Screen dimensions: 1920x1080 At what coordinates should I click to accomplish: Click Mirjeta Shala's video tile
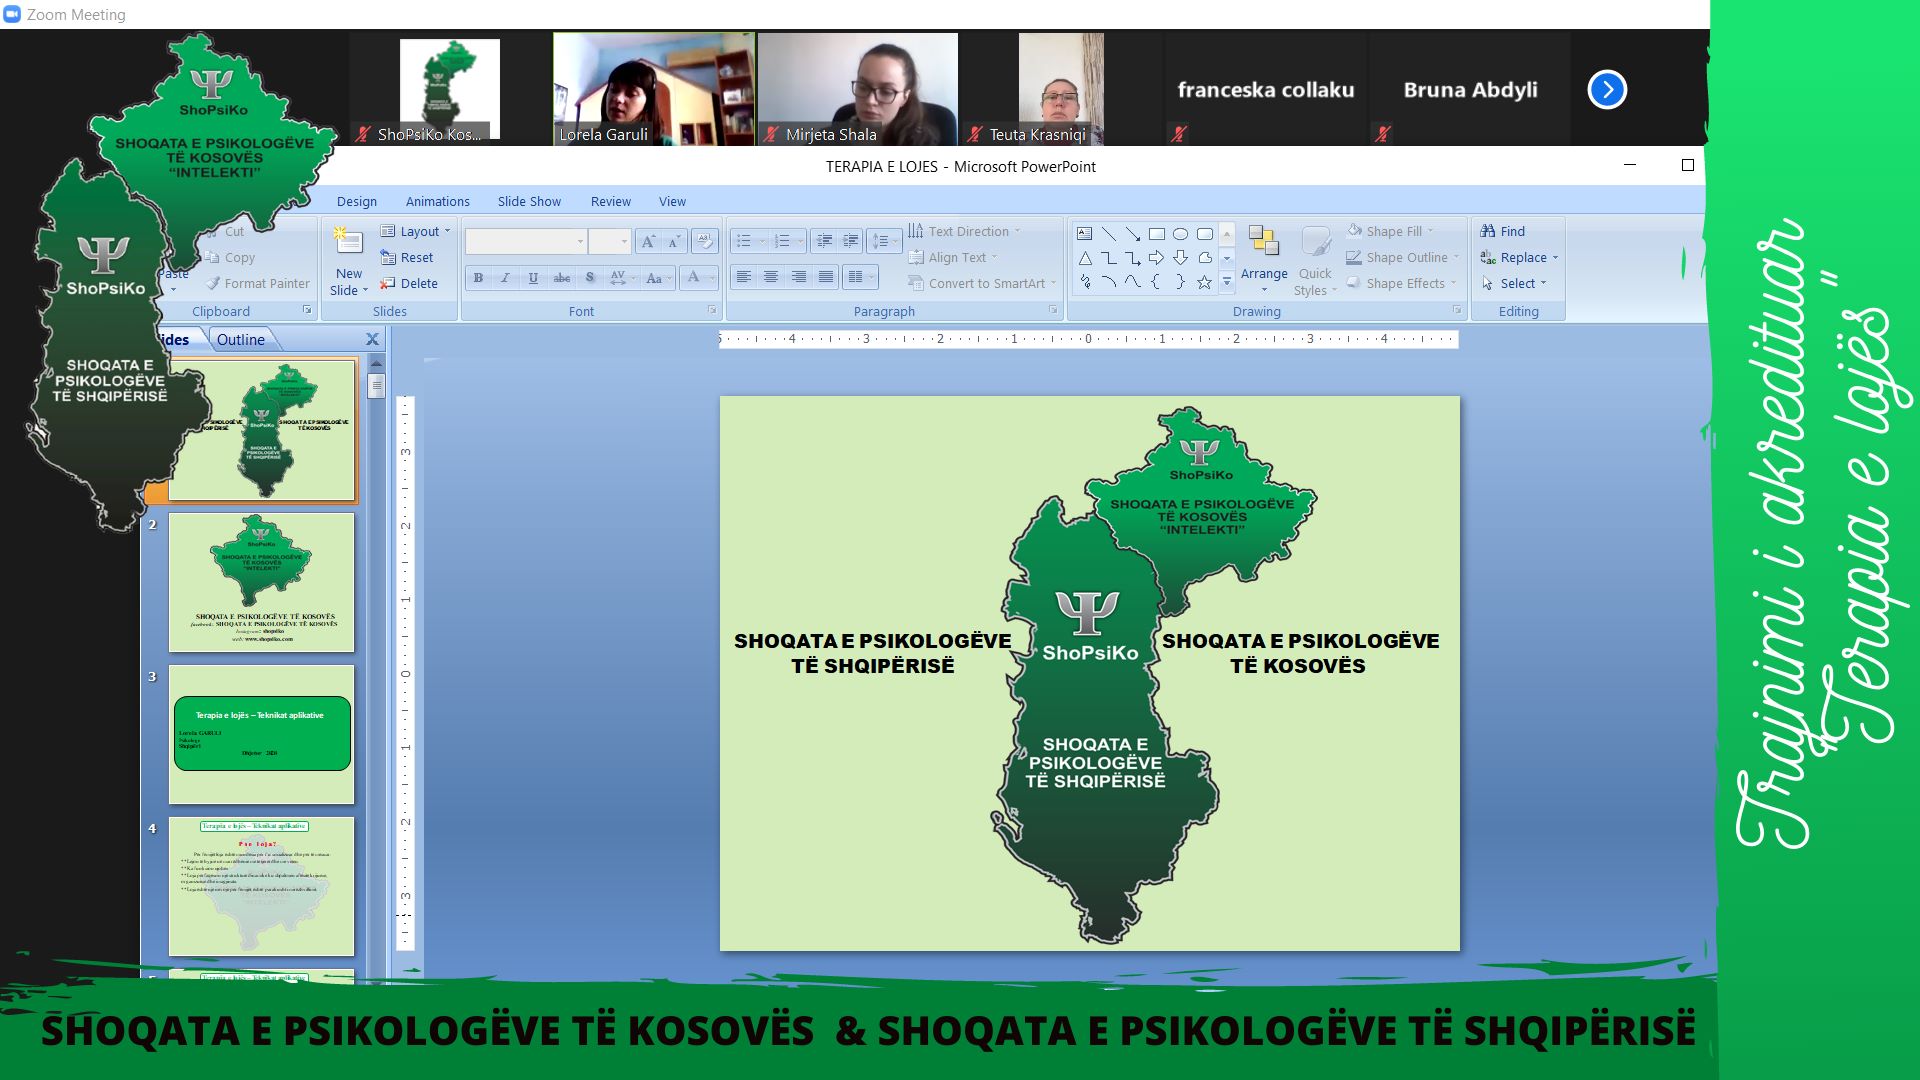point(858,89)
